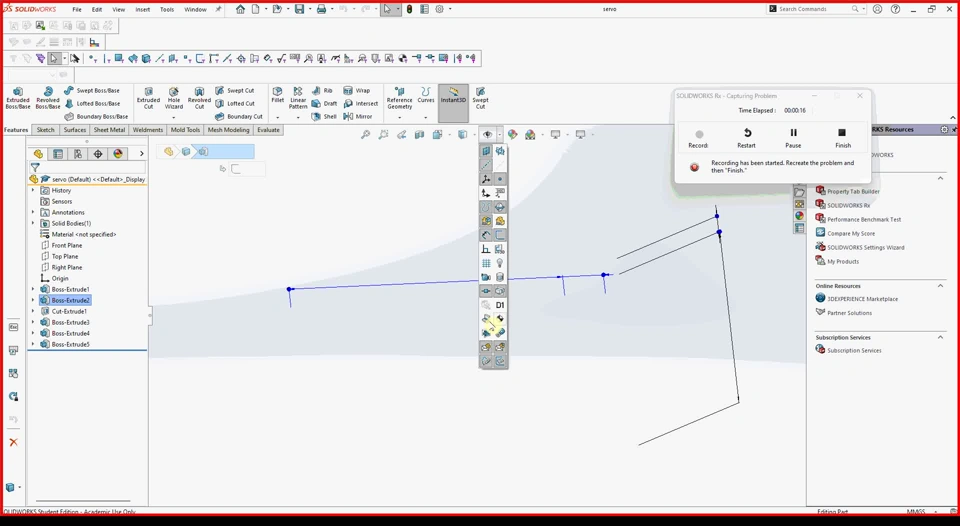Open the DisplayManager color ball tab
The width and height of the screenshot is (960, 526).
118,154
